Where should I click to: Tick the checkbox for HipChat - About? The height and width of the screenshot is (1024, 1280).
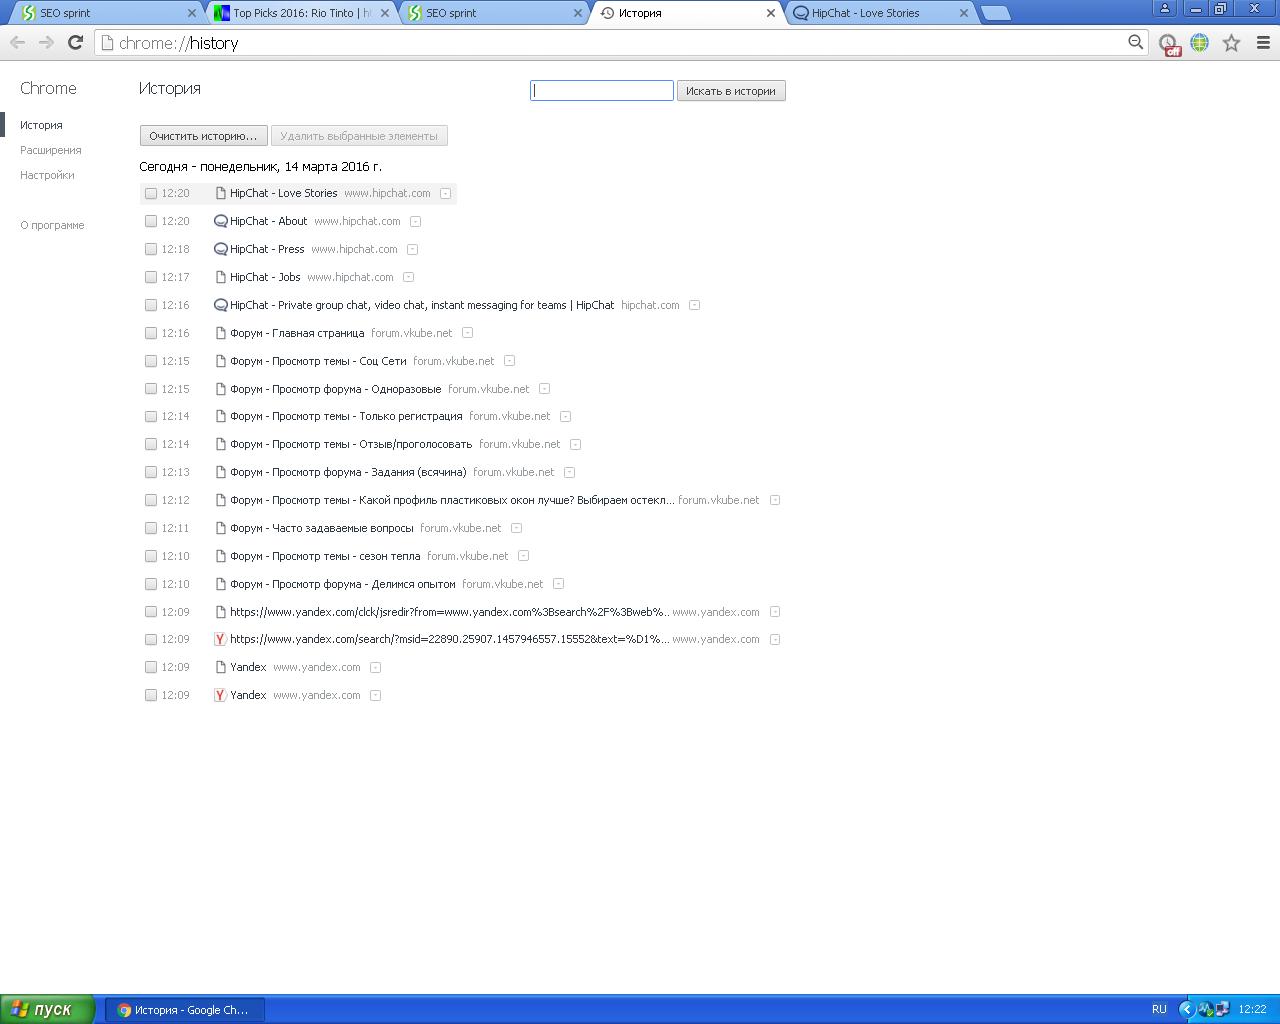pyautogui.click(x=151, y=221)
